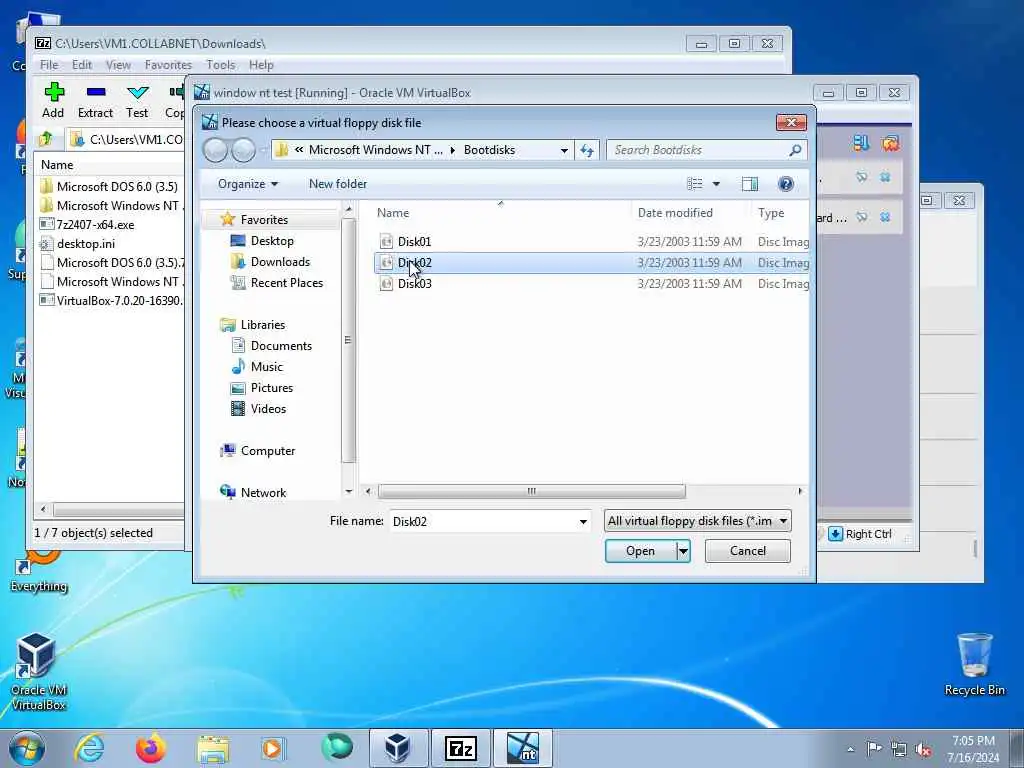Open the Pictures library
The image size is (1024, 768).
coord(272,387)
